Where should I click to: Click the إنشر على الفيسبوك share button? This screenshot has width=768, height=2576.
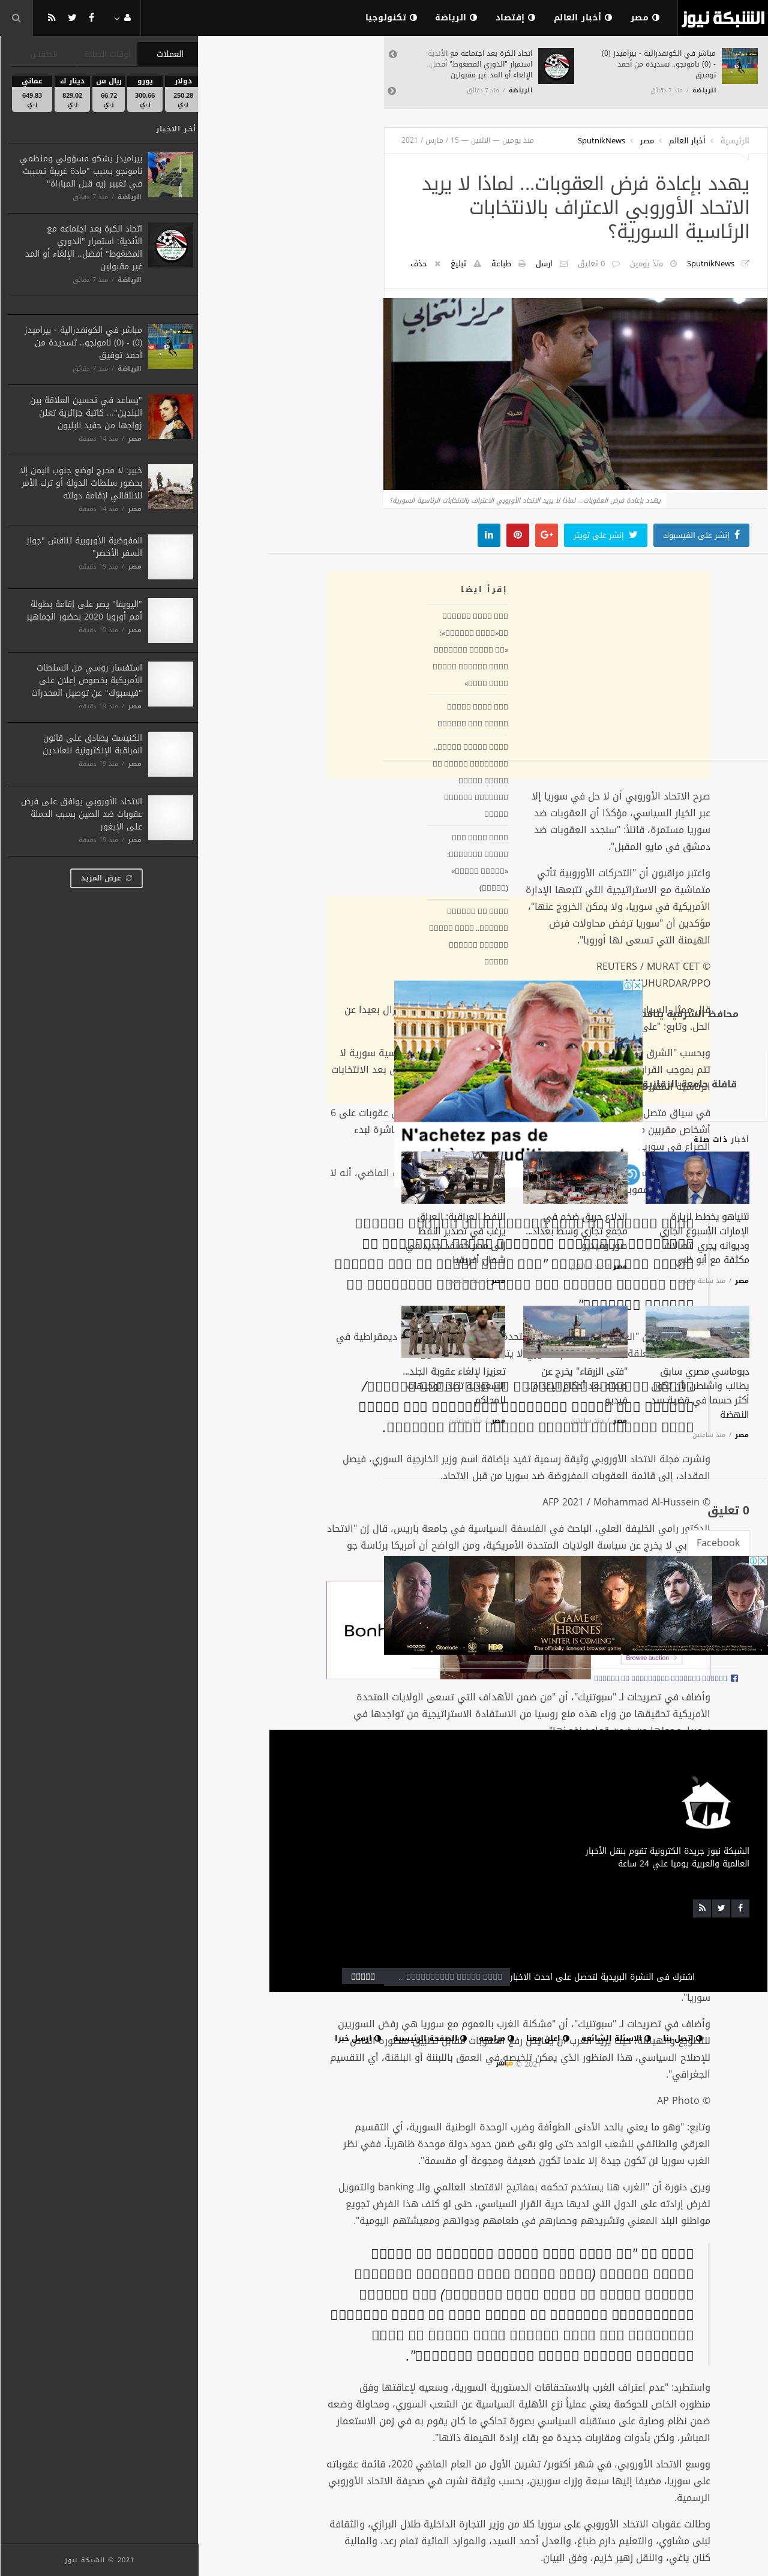click(701, 535)
